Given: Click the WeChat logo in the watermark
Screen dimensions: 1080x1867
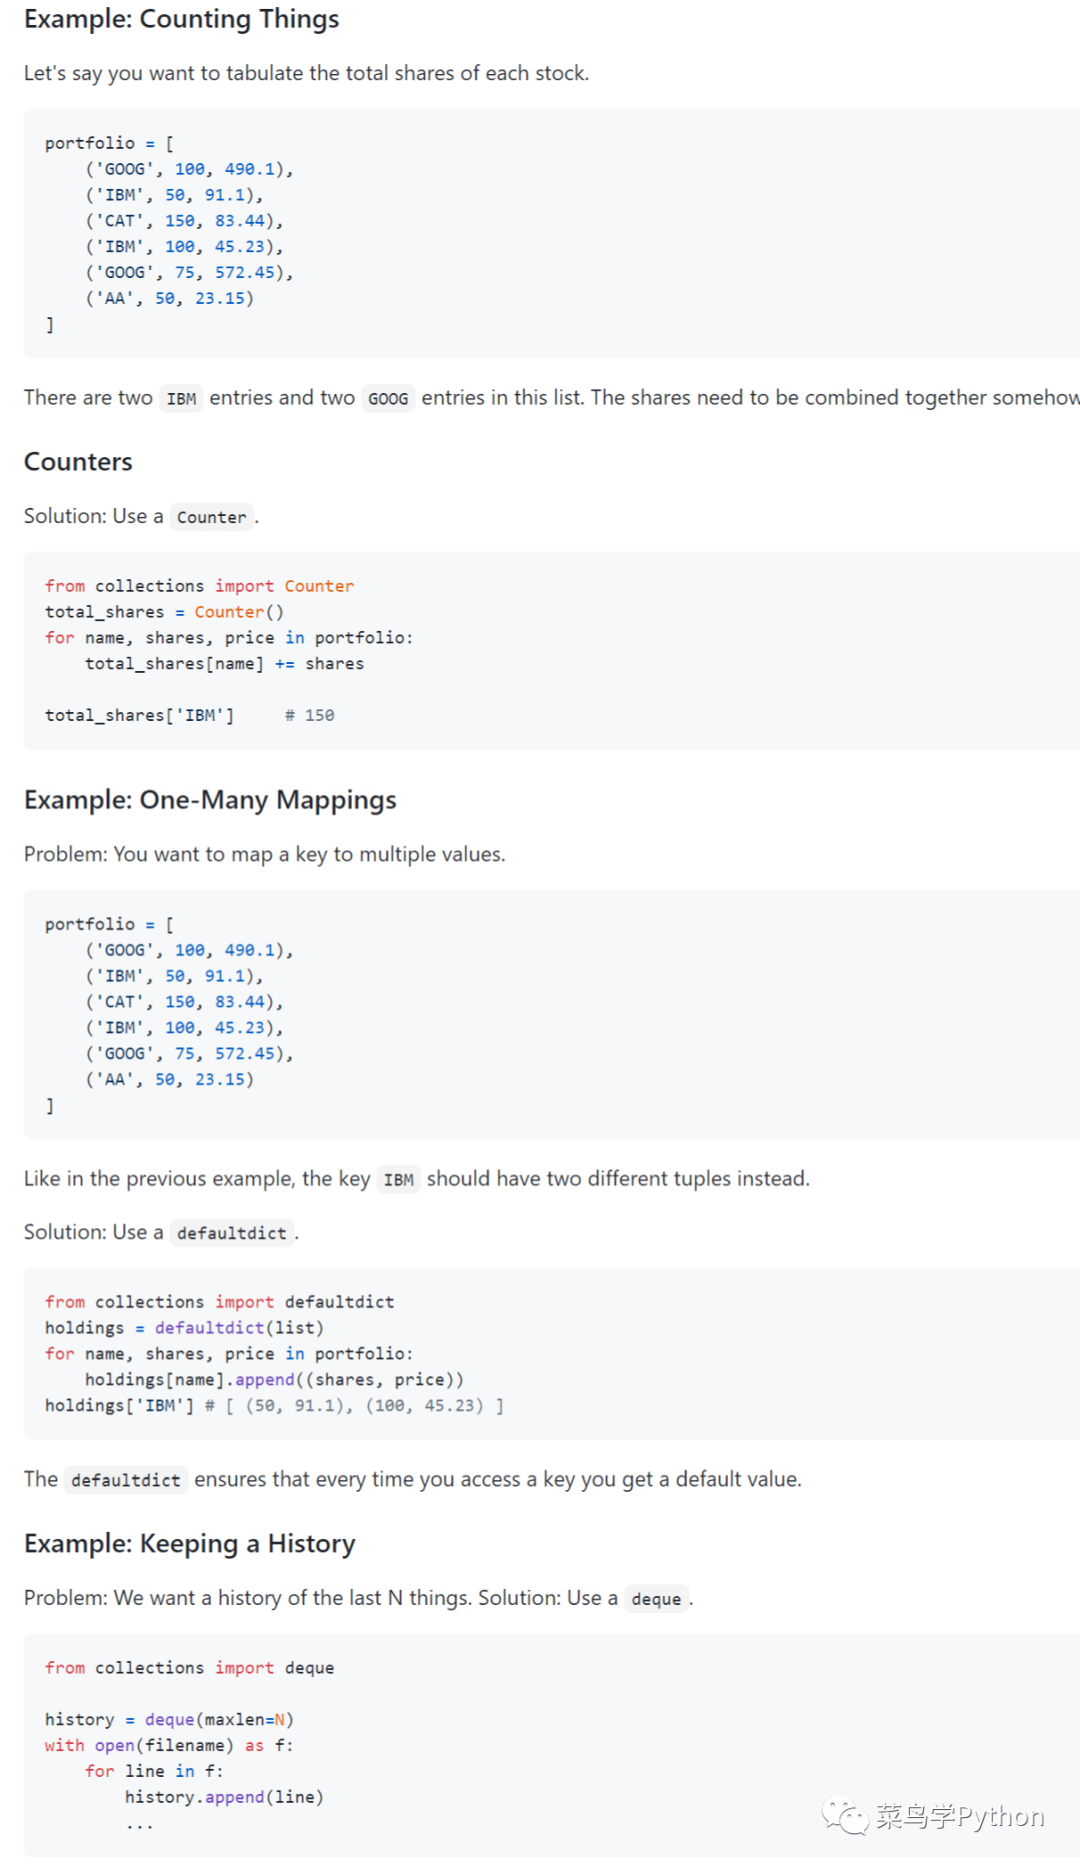Looking at the screenshot, I should pos(844,1817).
